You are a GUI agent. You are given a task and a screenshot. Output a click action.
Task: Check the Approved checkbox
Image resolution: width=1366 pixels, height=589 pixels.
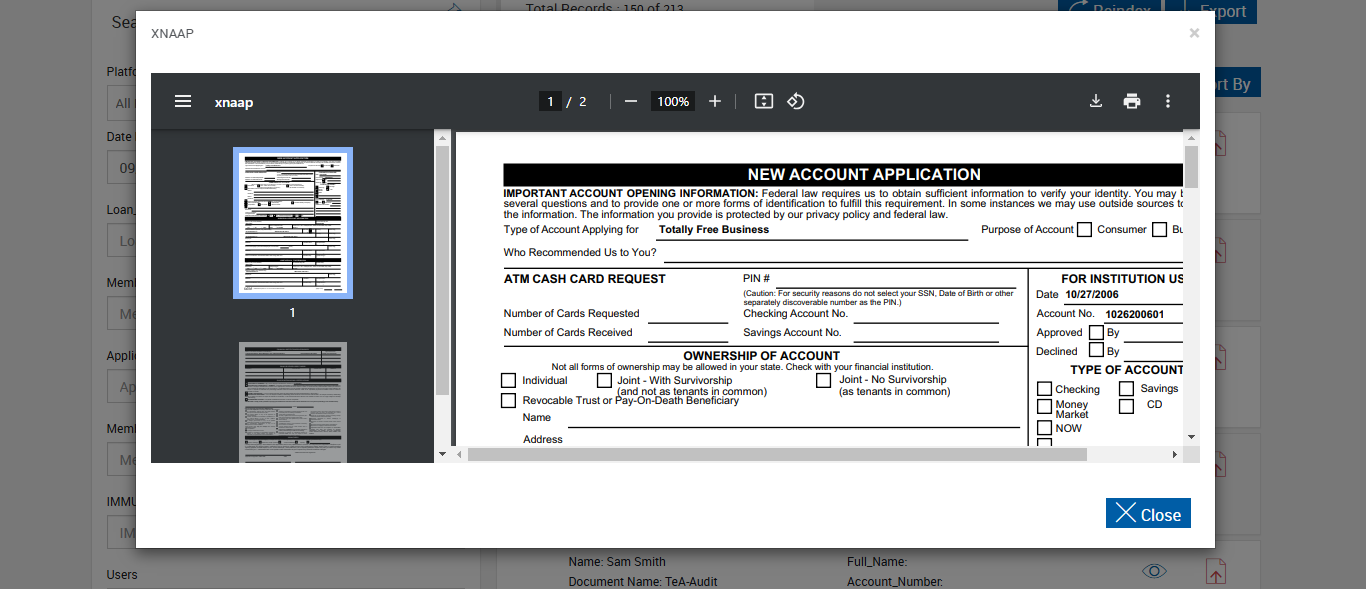tap(1096, 333)
